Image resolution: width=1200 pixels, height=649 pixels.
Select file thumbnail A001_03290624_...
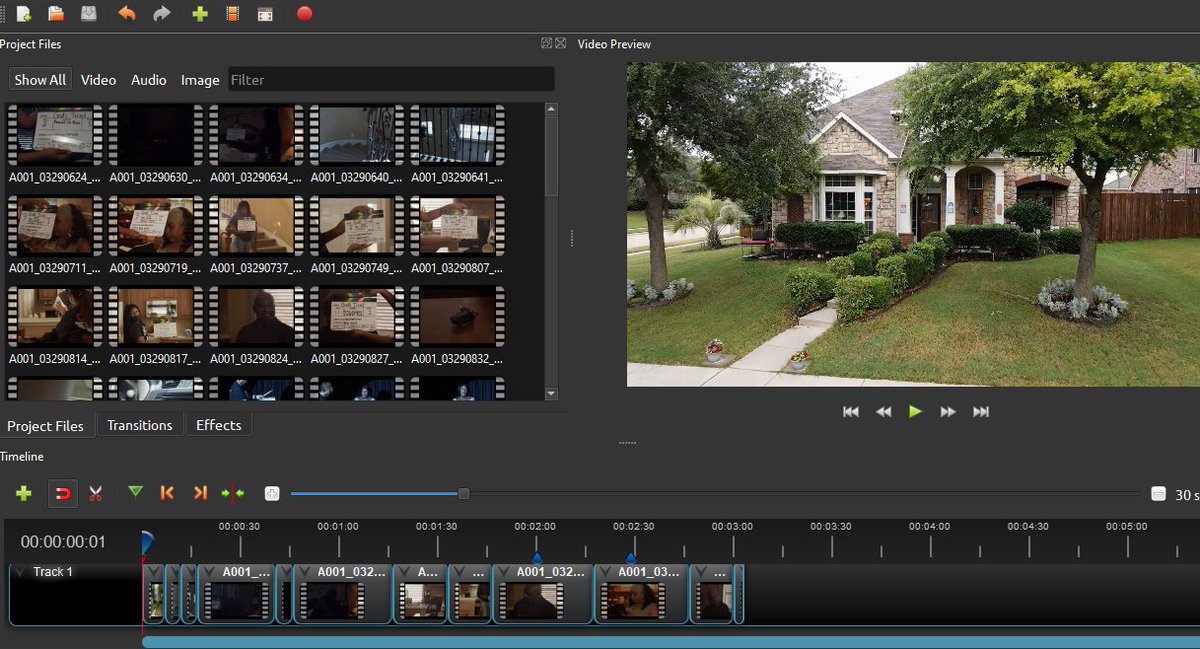[55, 135]
